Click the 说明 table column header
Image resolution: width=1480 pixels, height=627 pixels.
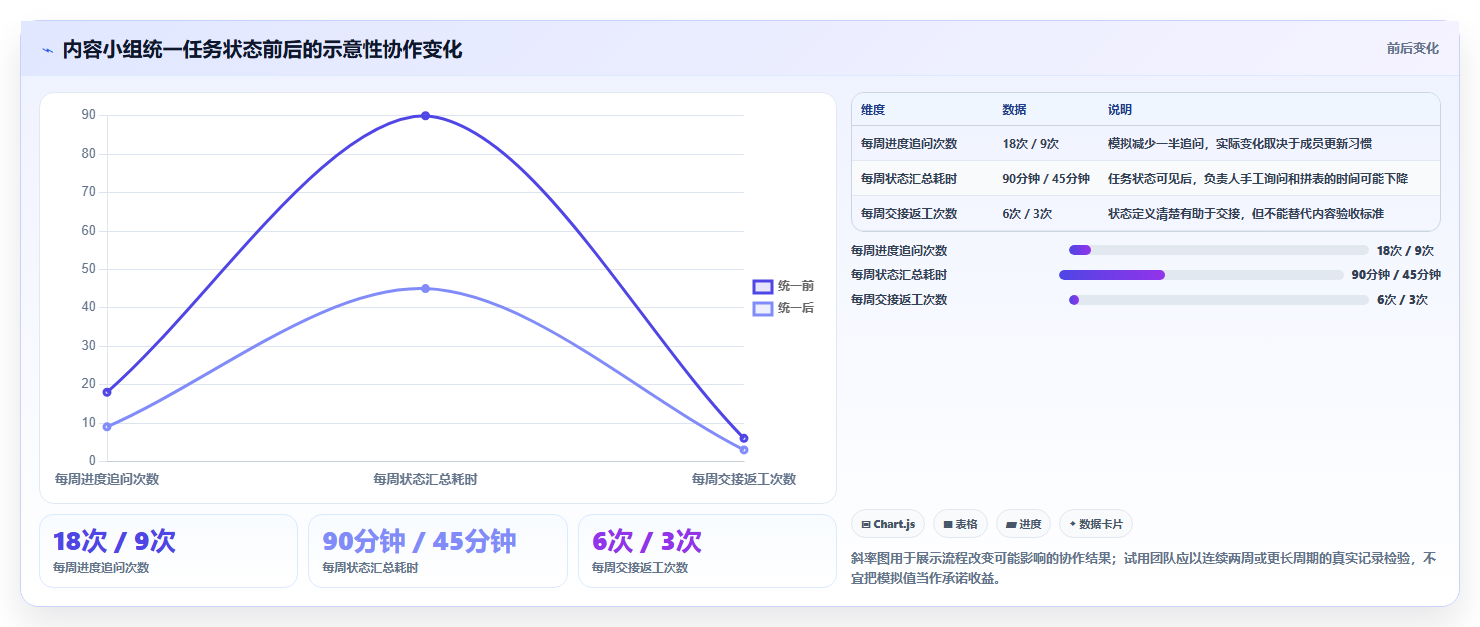(x=1120, y=110)
